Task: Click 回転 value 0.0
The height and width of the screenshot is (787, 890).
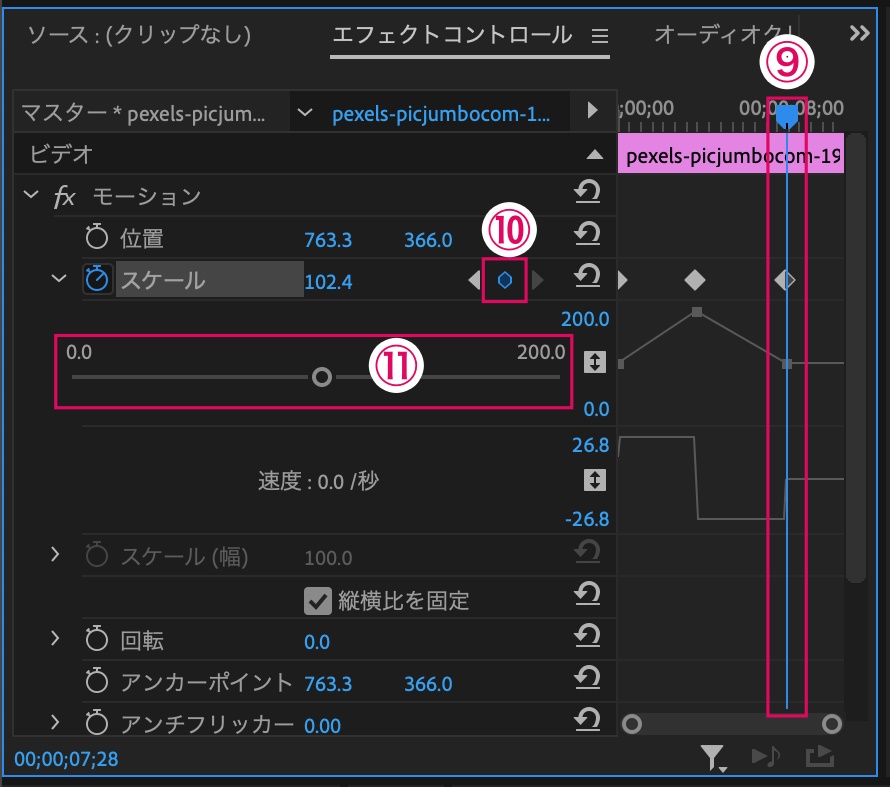Action: (x=317, y=642)
